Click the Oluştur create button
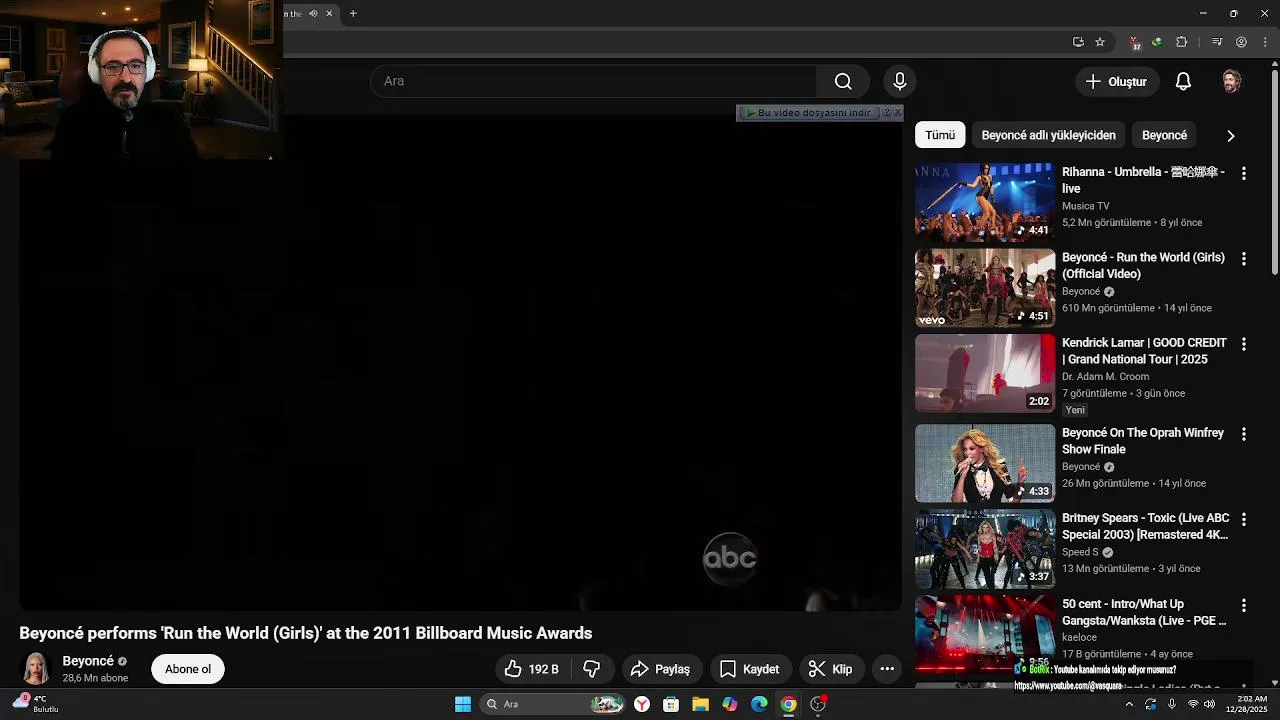 pyautogui.click(x=1117, y=82)
